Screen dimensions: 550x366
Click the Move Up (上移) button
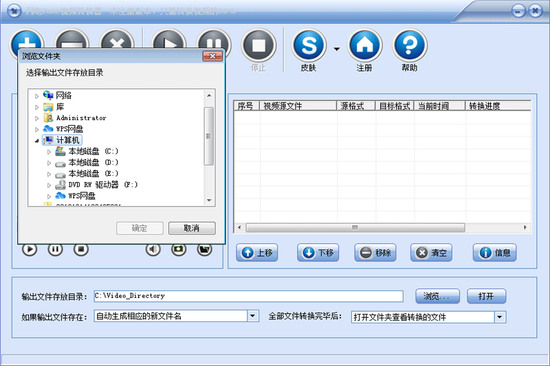257,253
